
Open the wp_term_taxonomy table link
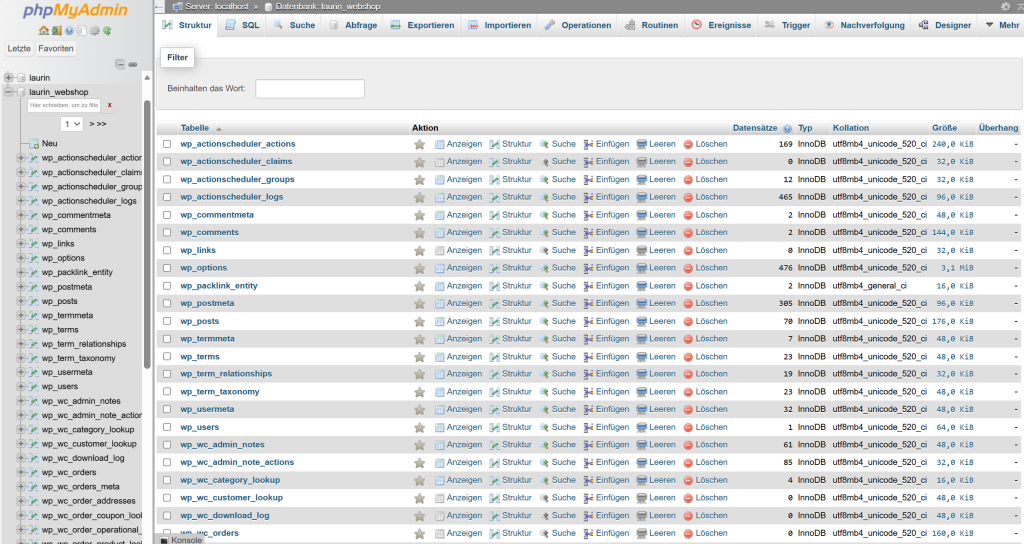[x=220, y=392]
